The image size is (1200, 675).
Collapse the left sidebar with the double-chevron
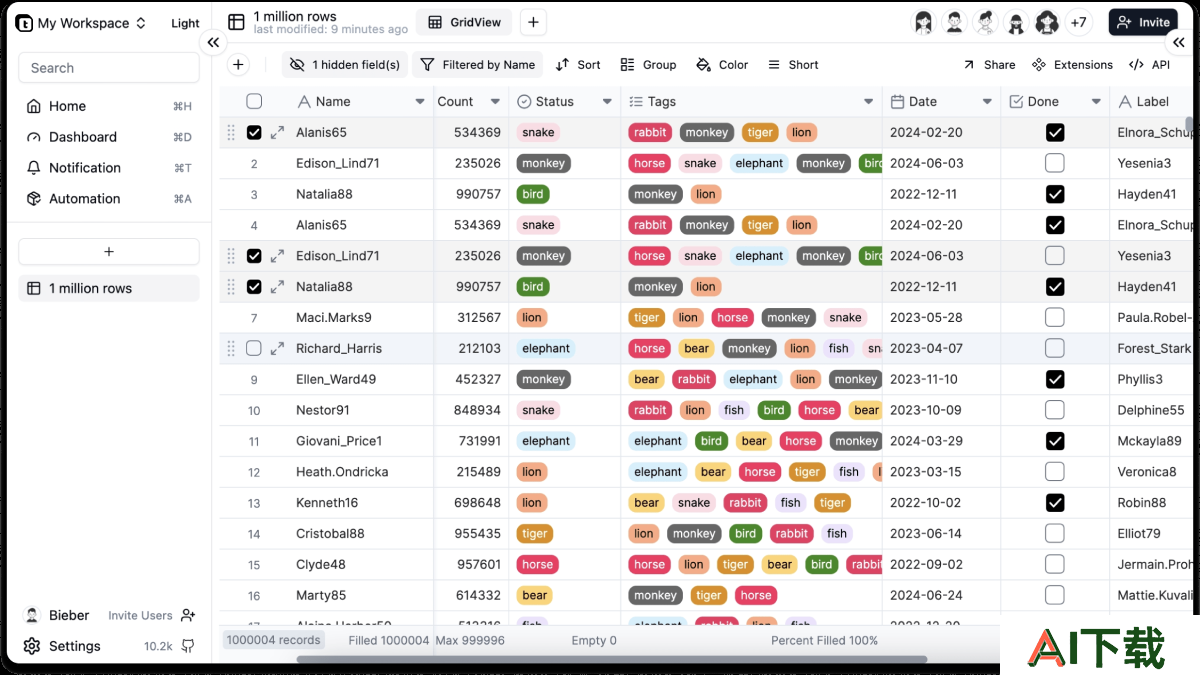(213, 42)
